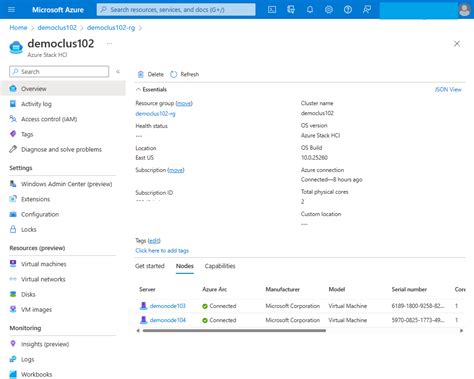Launch Cloud Shell from the top bar
This screenshot has width=474, height=379.
tap(272, 10)
